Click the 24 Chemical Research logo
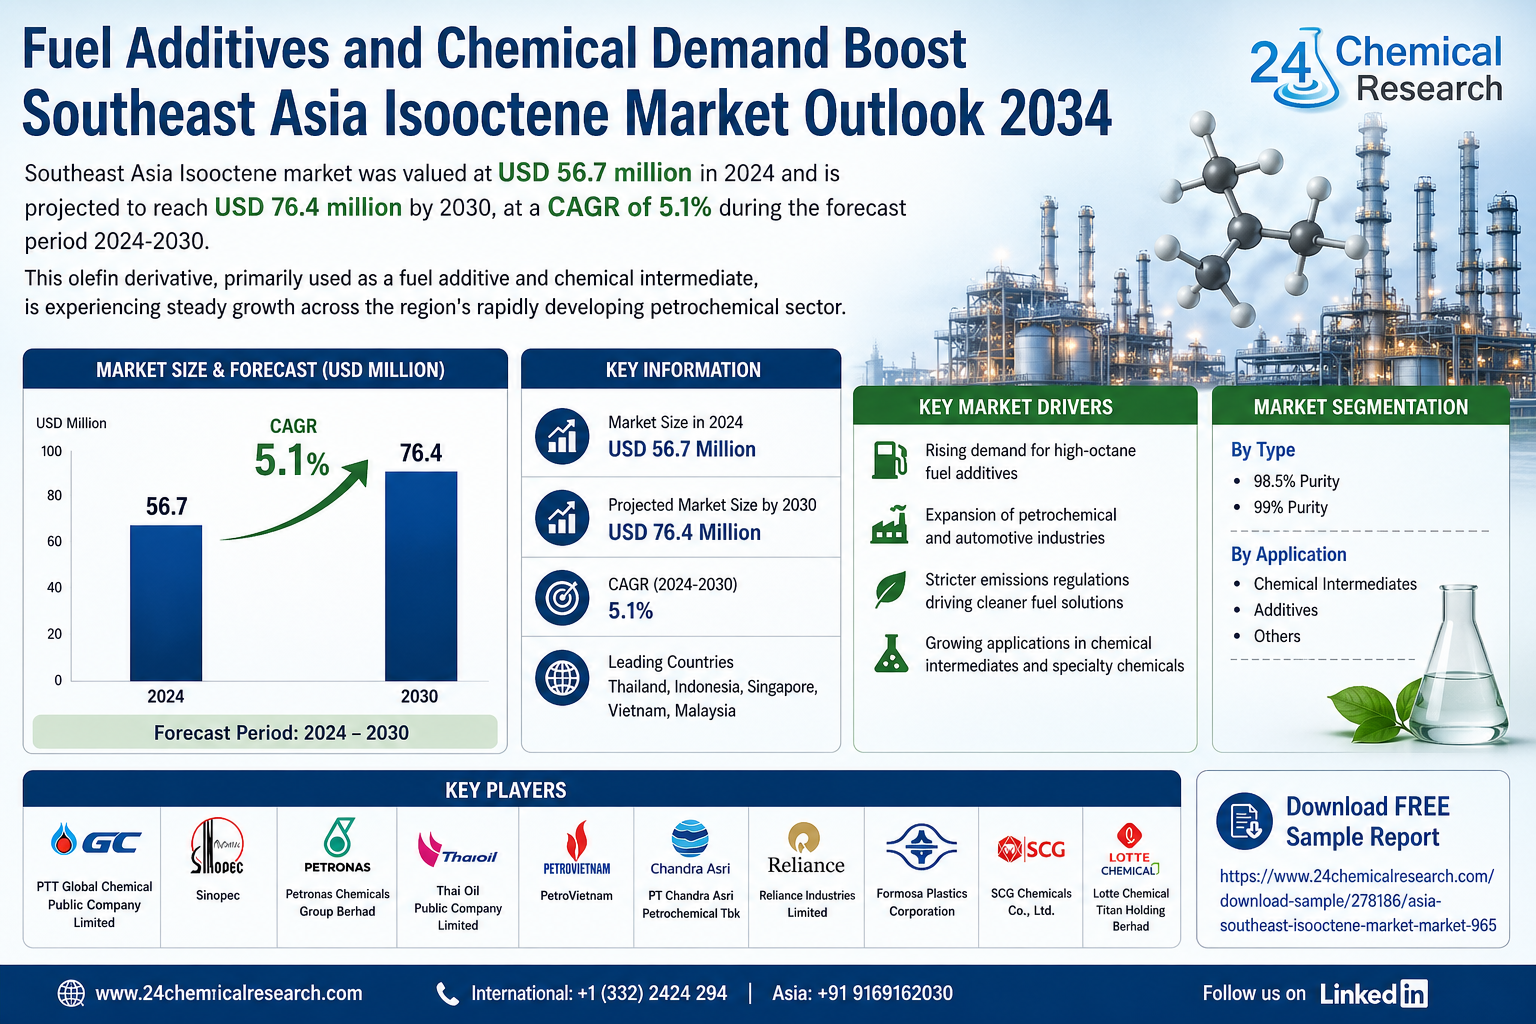The width and height of the screenshot is (1536, 1024). [1375, 70]
